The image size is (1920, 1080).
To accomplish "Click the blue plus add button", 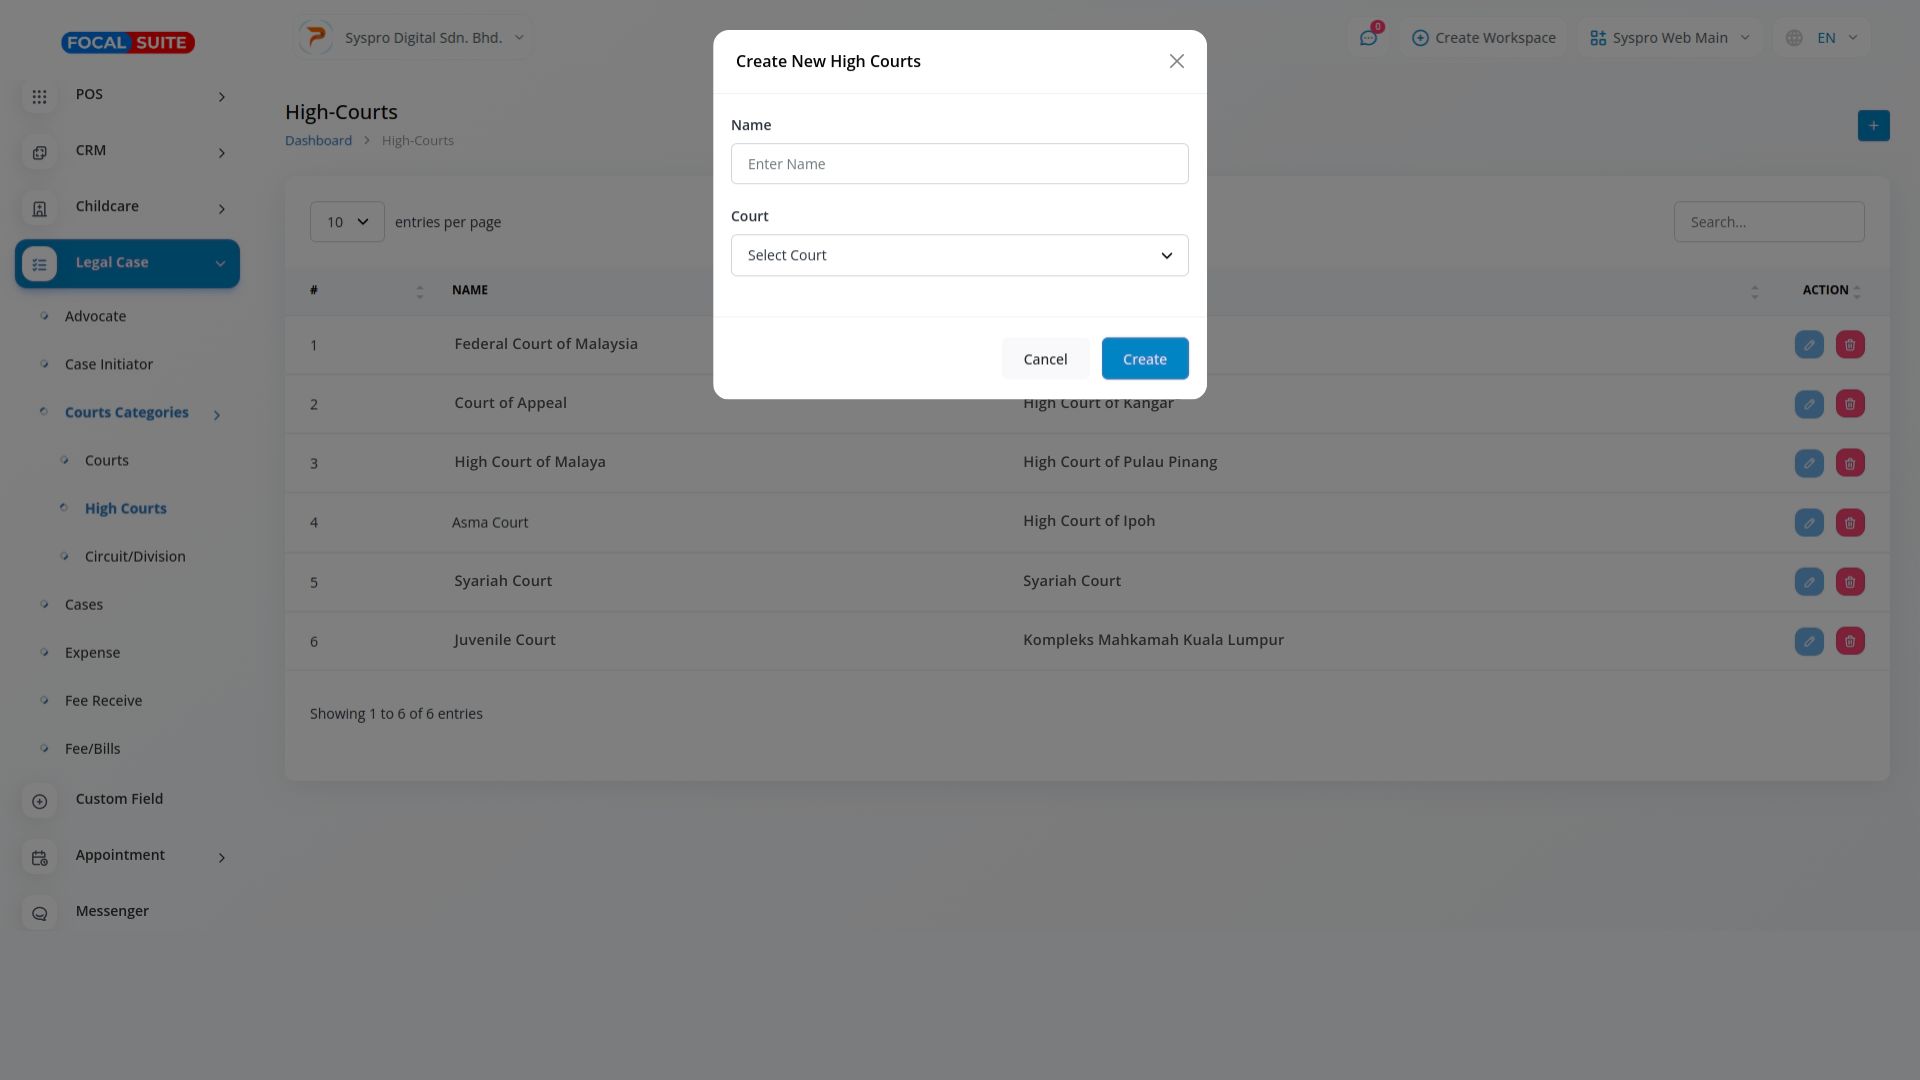I will pos(1873,126).
